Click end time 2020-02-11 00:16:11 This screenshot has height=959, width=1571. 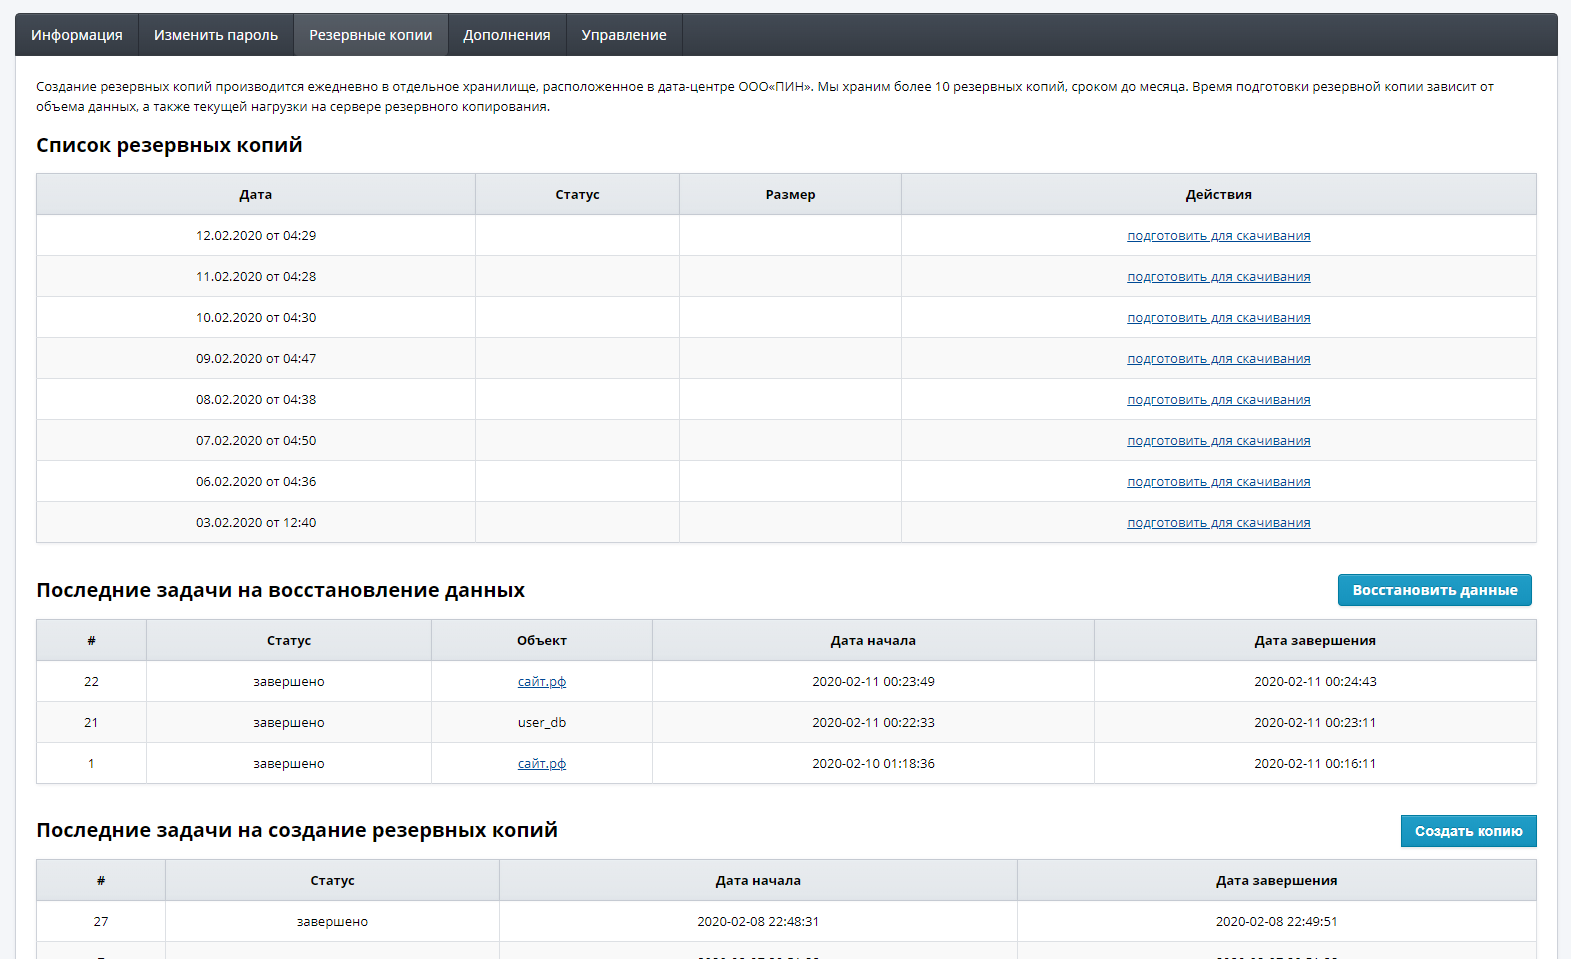click(1315, 764)
